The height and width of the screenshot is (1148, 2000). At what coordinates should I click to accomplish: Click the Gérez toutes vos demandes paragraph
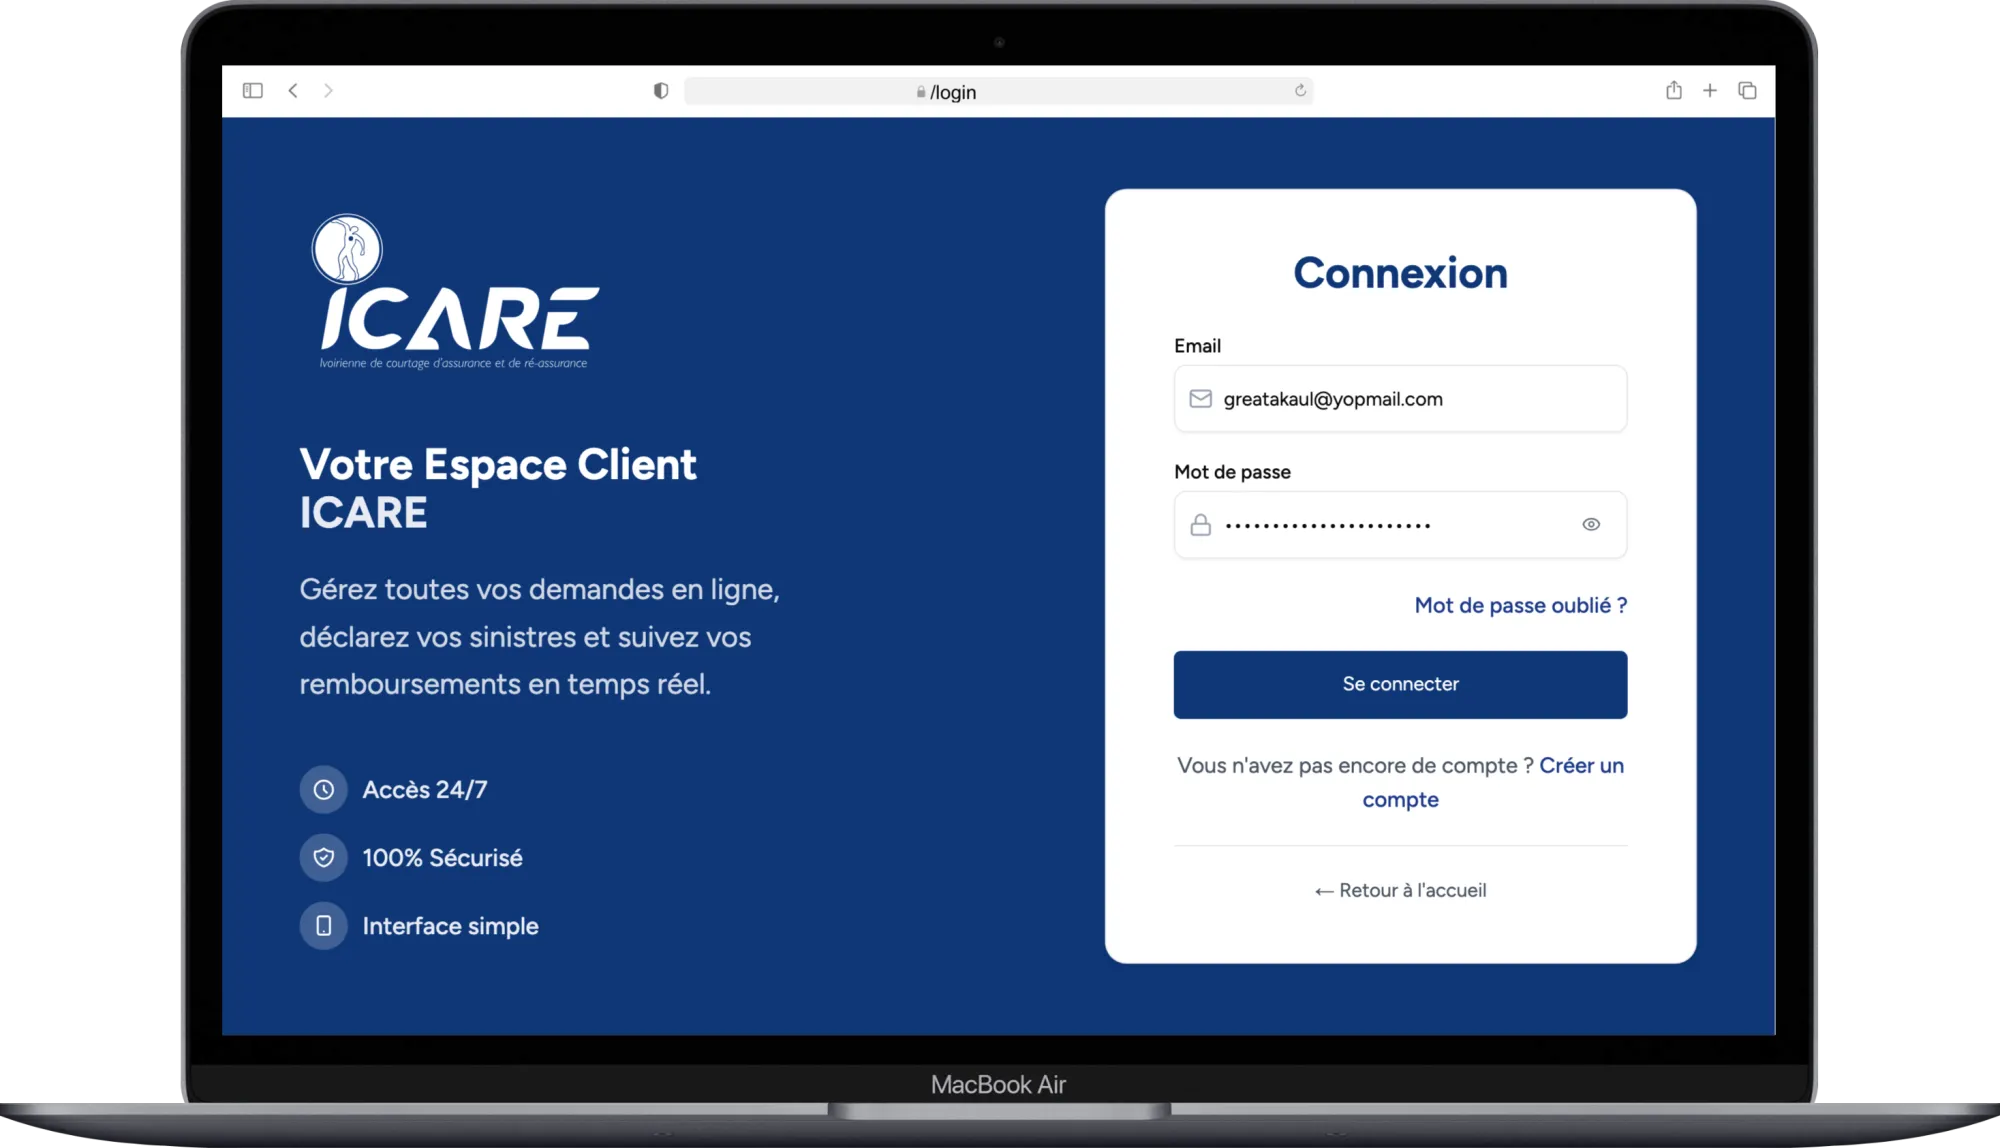[540, 637]
